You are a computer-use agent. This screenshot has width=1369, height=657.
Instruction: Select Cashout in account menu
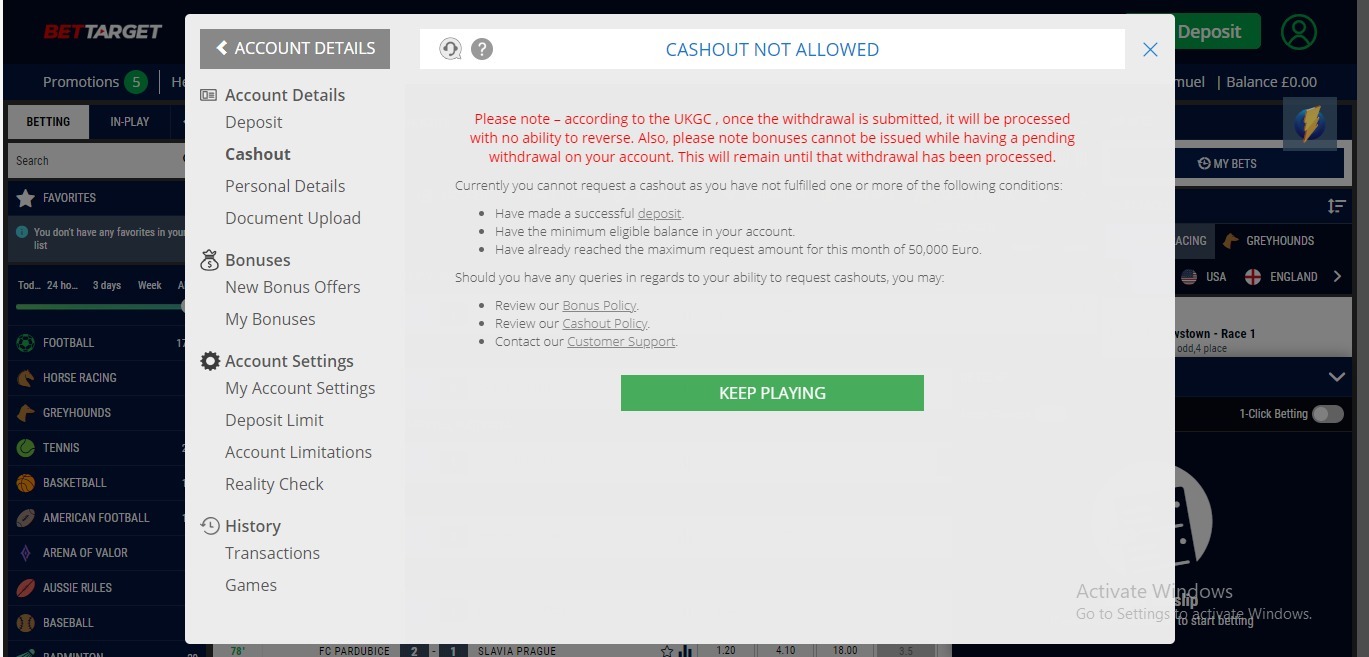[x=258, y=154]
